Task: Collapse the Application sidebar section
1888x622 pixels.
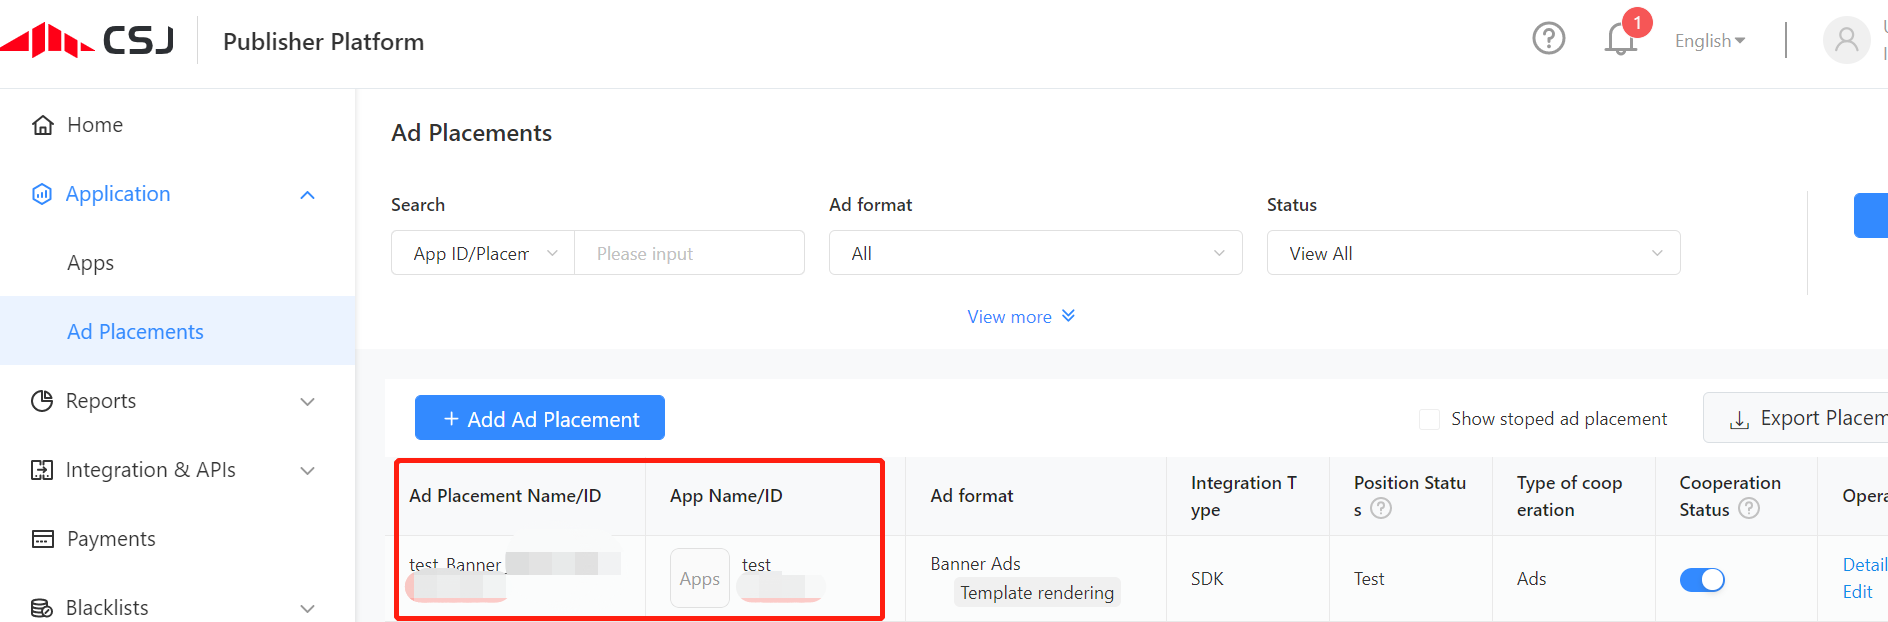Action: click(307, 195)
